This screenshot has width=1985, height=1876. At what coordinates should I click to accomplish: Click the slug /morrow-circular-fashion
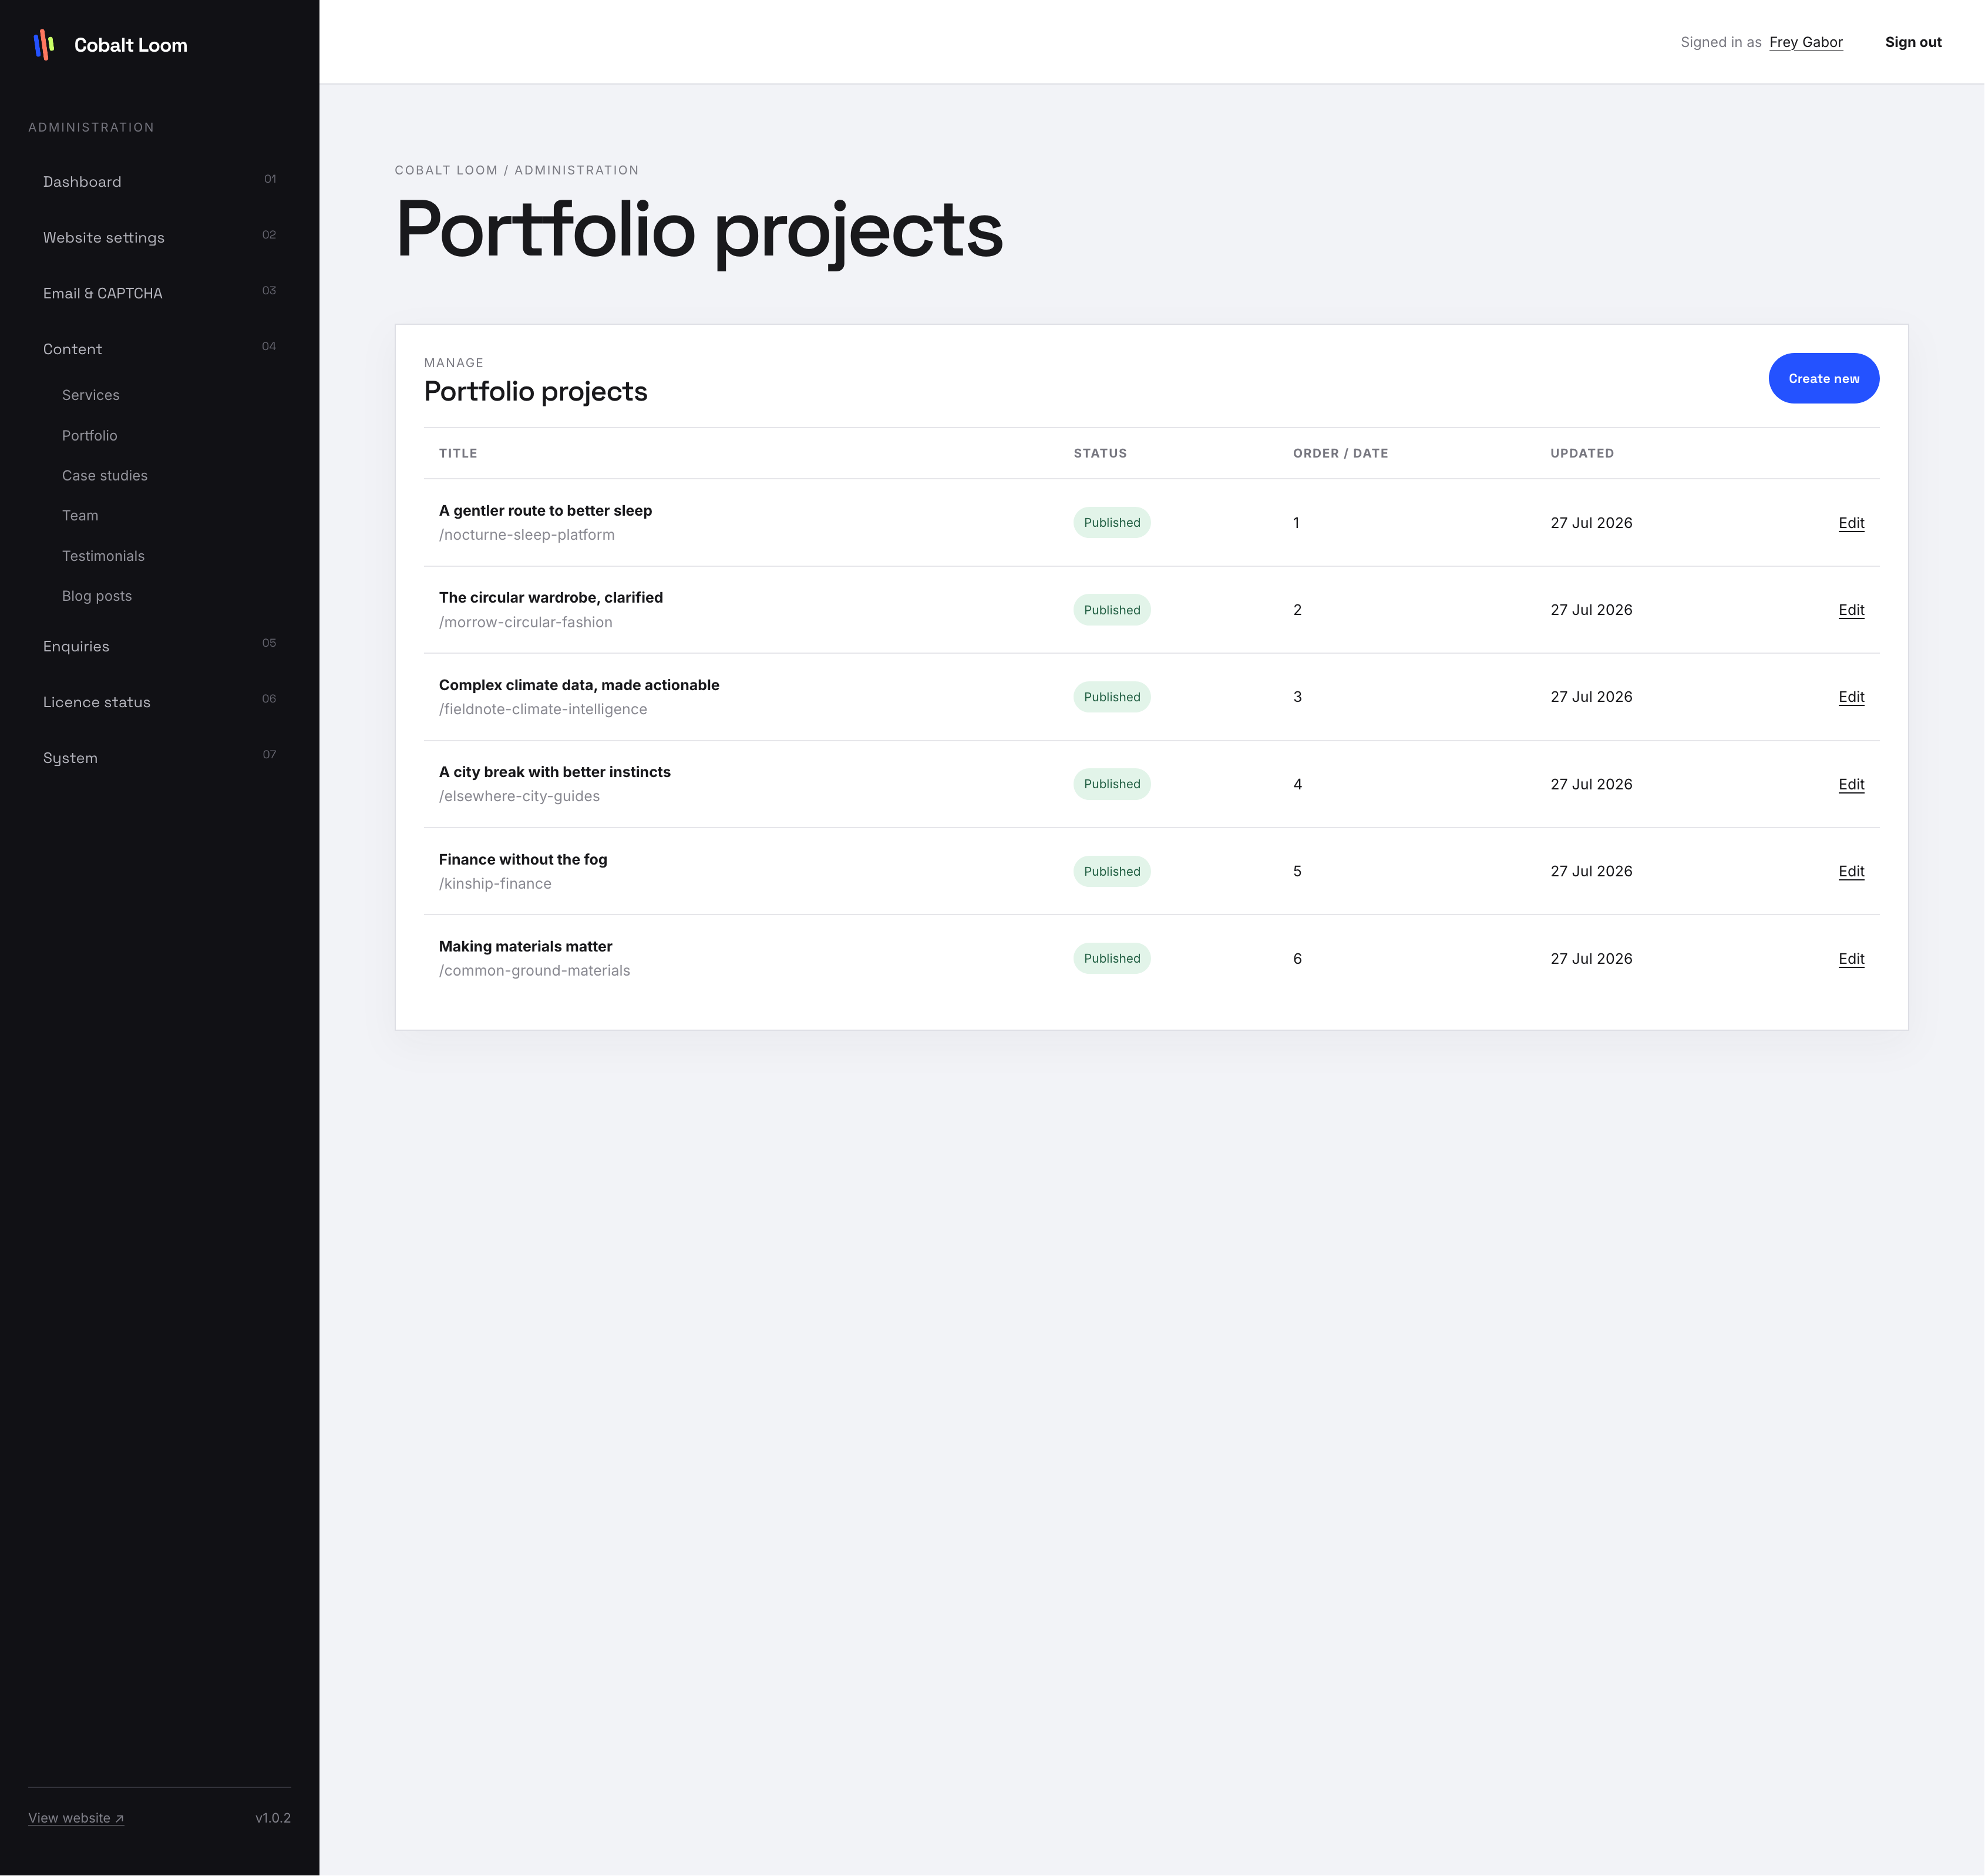click(x=526, y=622)
